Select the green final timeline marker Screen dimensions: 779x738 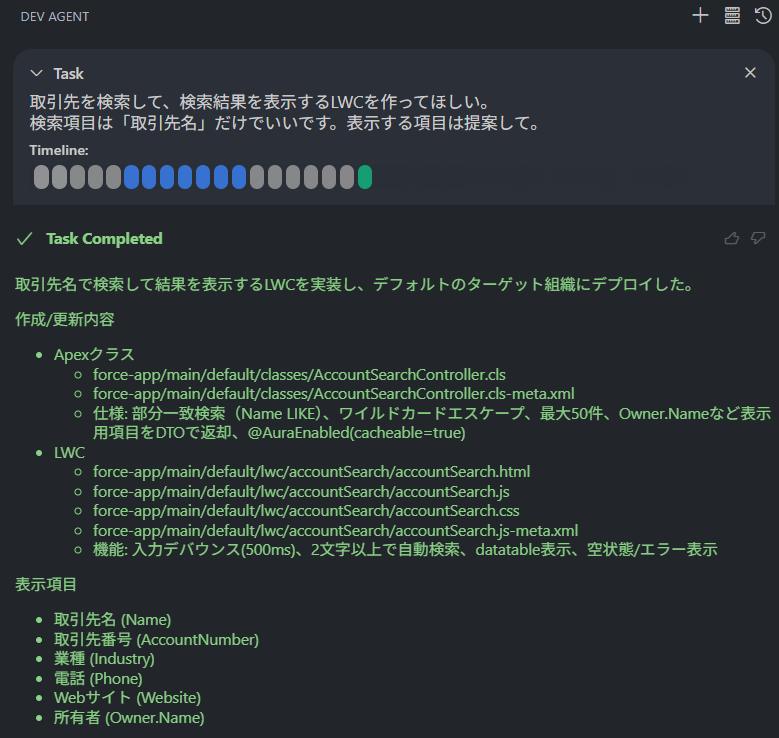tap(365, 177)
